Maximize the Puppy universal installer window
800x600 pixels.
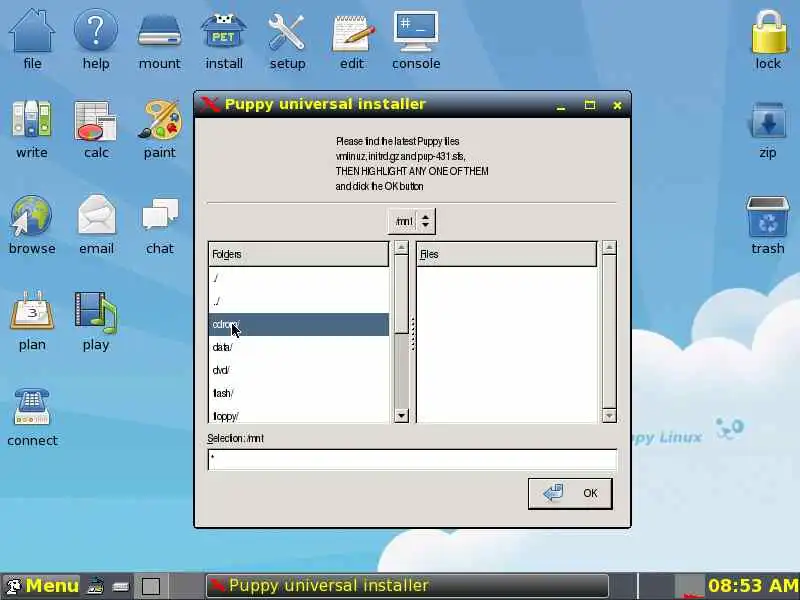pos(590,106)
